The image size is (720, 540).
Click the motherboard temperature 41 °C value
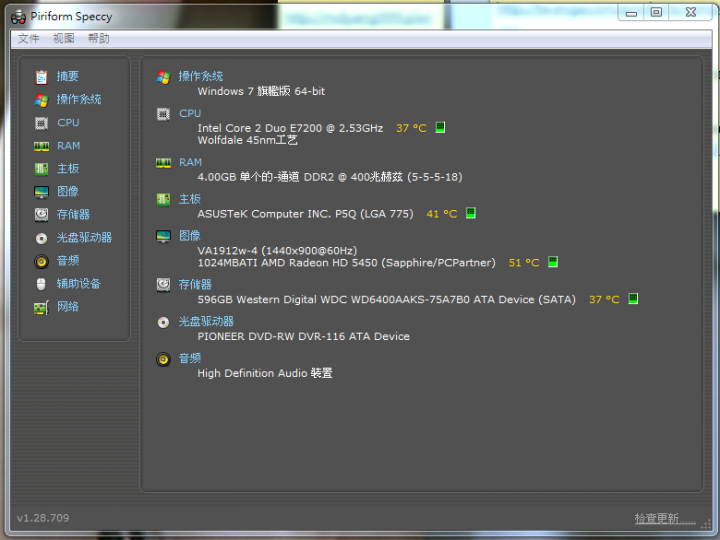coord(442,214)
